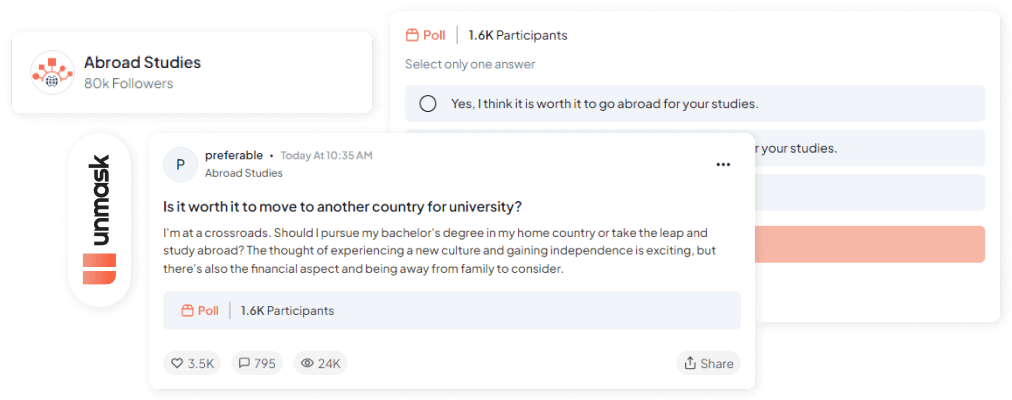Select the 'Yes, I think it is worth it' radio option

428,104
